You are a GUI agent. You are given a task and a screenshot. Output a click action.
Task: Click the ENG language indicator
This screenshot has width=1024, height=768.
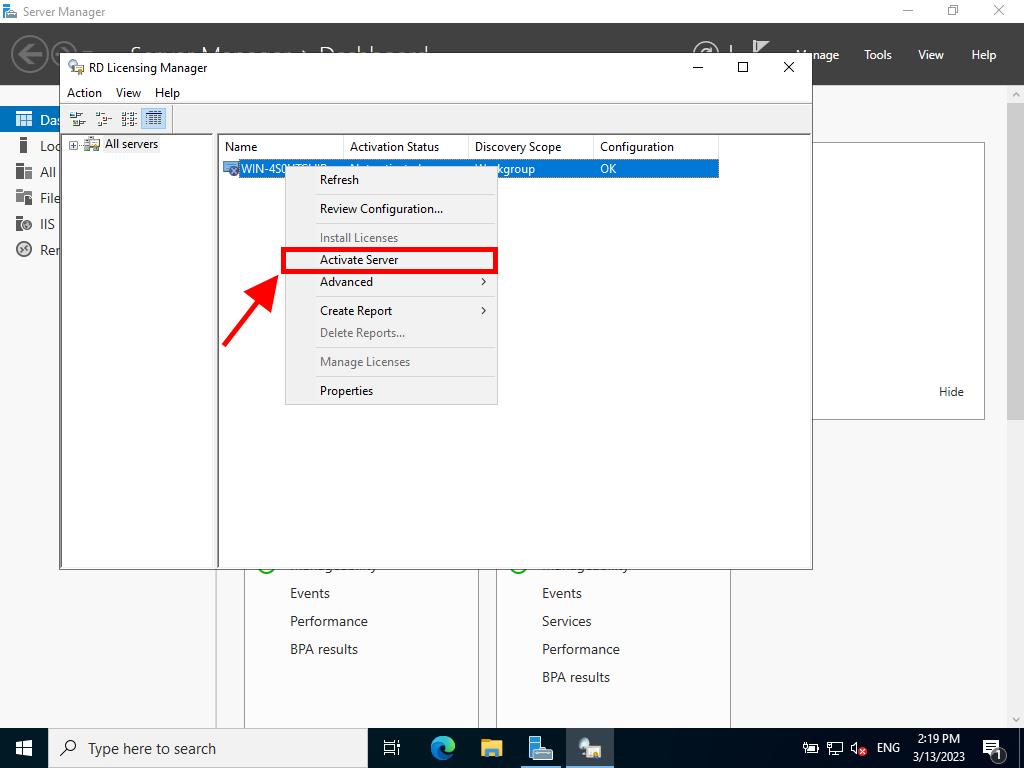888,748
